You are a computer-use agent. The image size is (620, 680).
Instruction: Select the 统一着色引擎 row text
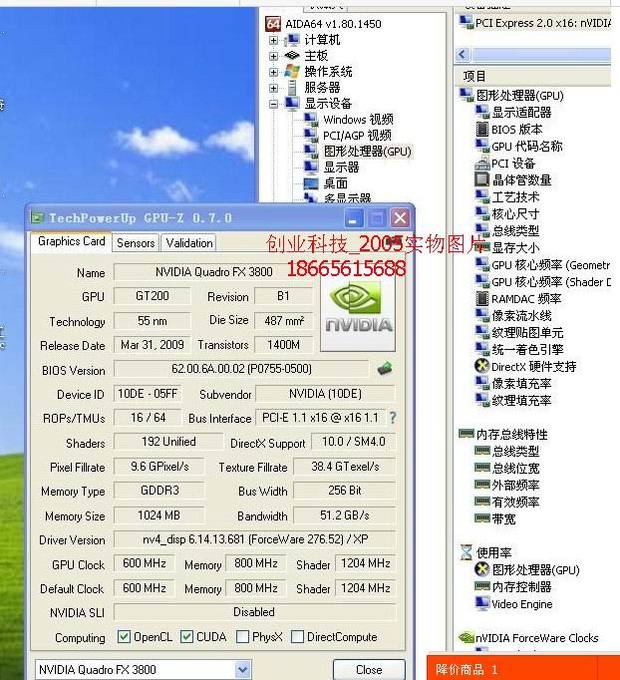pos(528,350)
